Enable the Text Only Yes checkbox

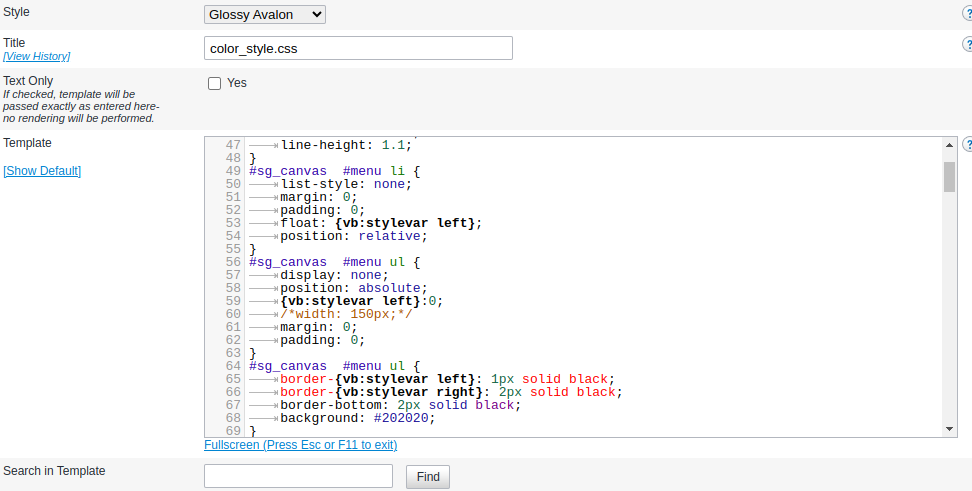tap(214, 83)
